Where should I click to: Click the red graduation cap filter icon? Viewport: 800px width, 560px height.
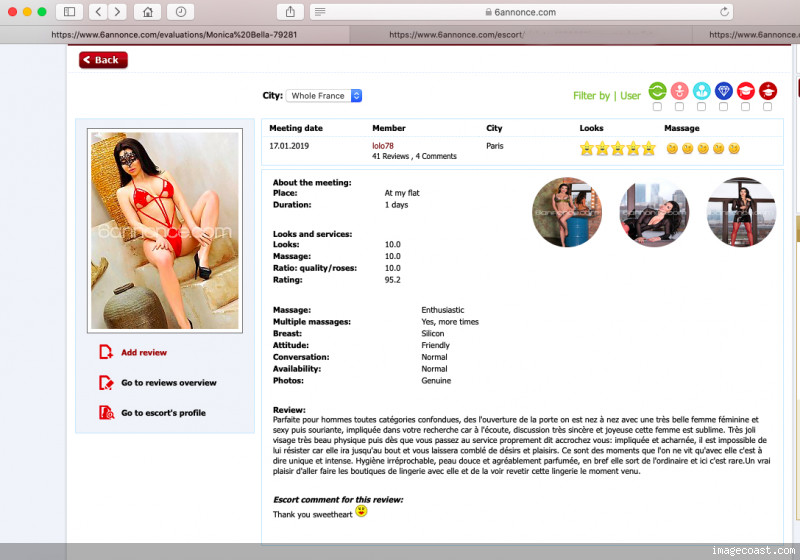(x=745, y=91)
